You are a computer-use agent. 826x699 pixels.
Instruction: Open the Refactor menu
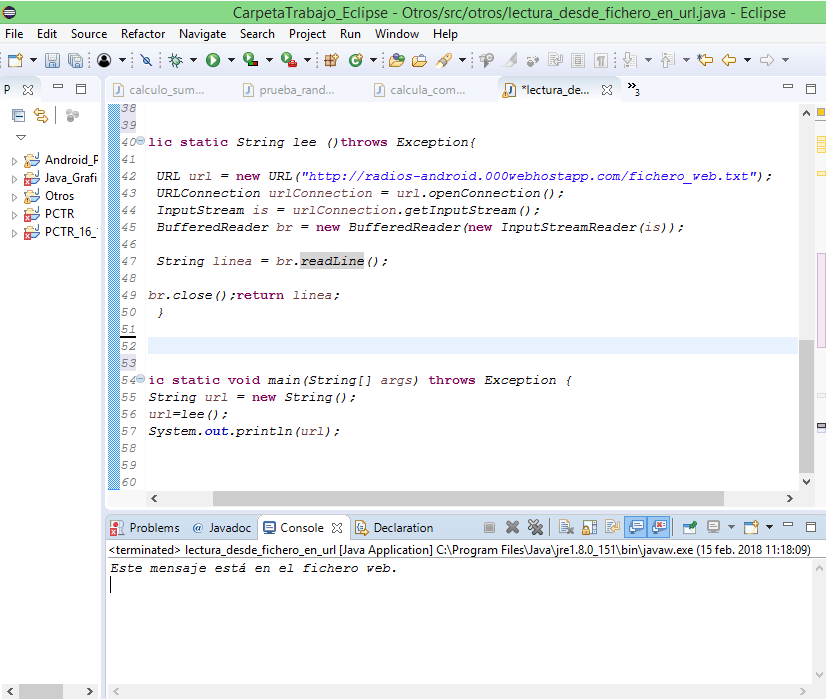tap(143, 34)
